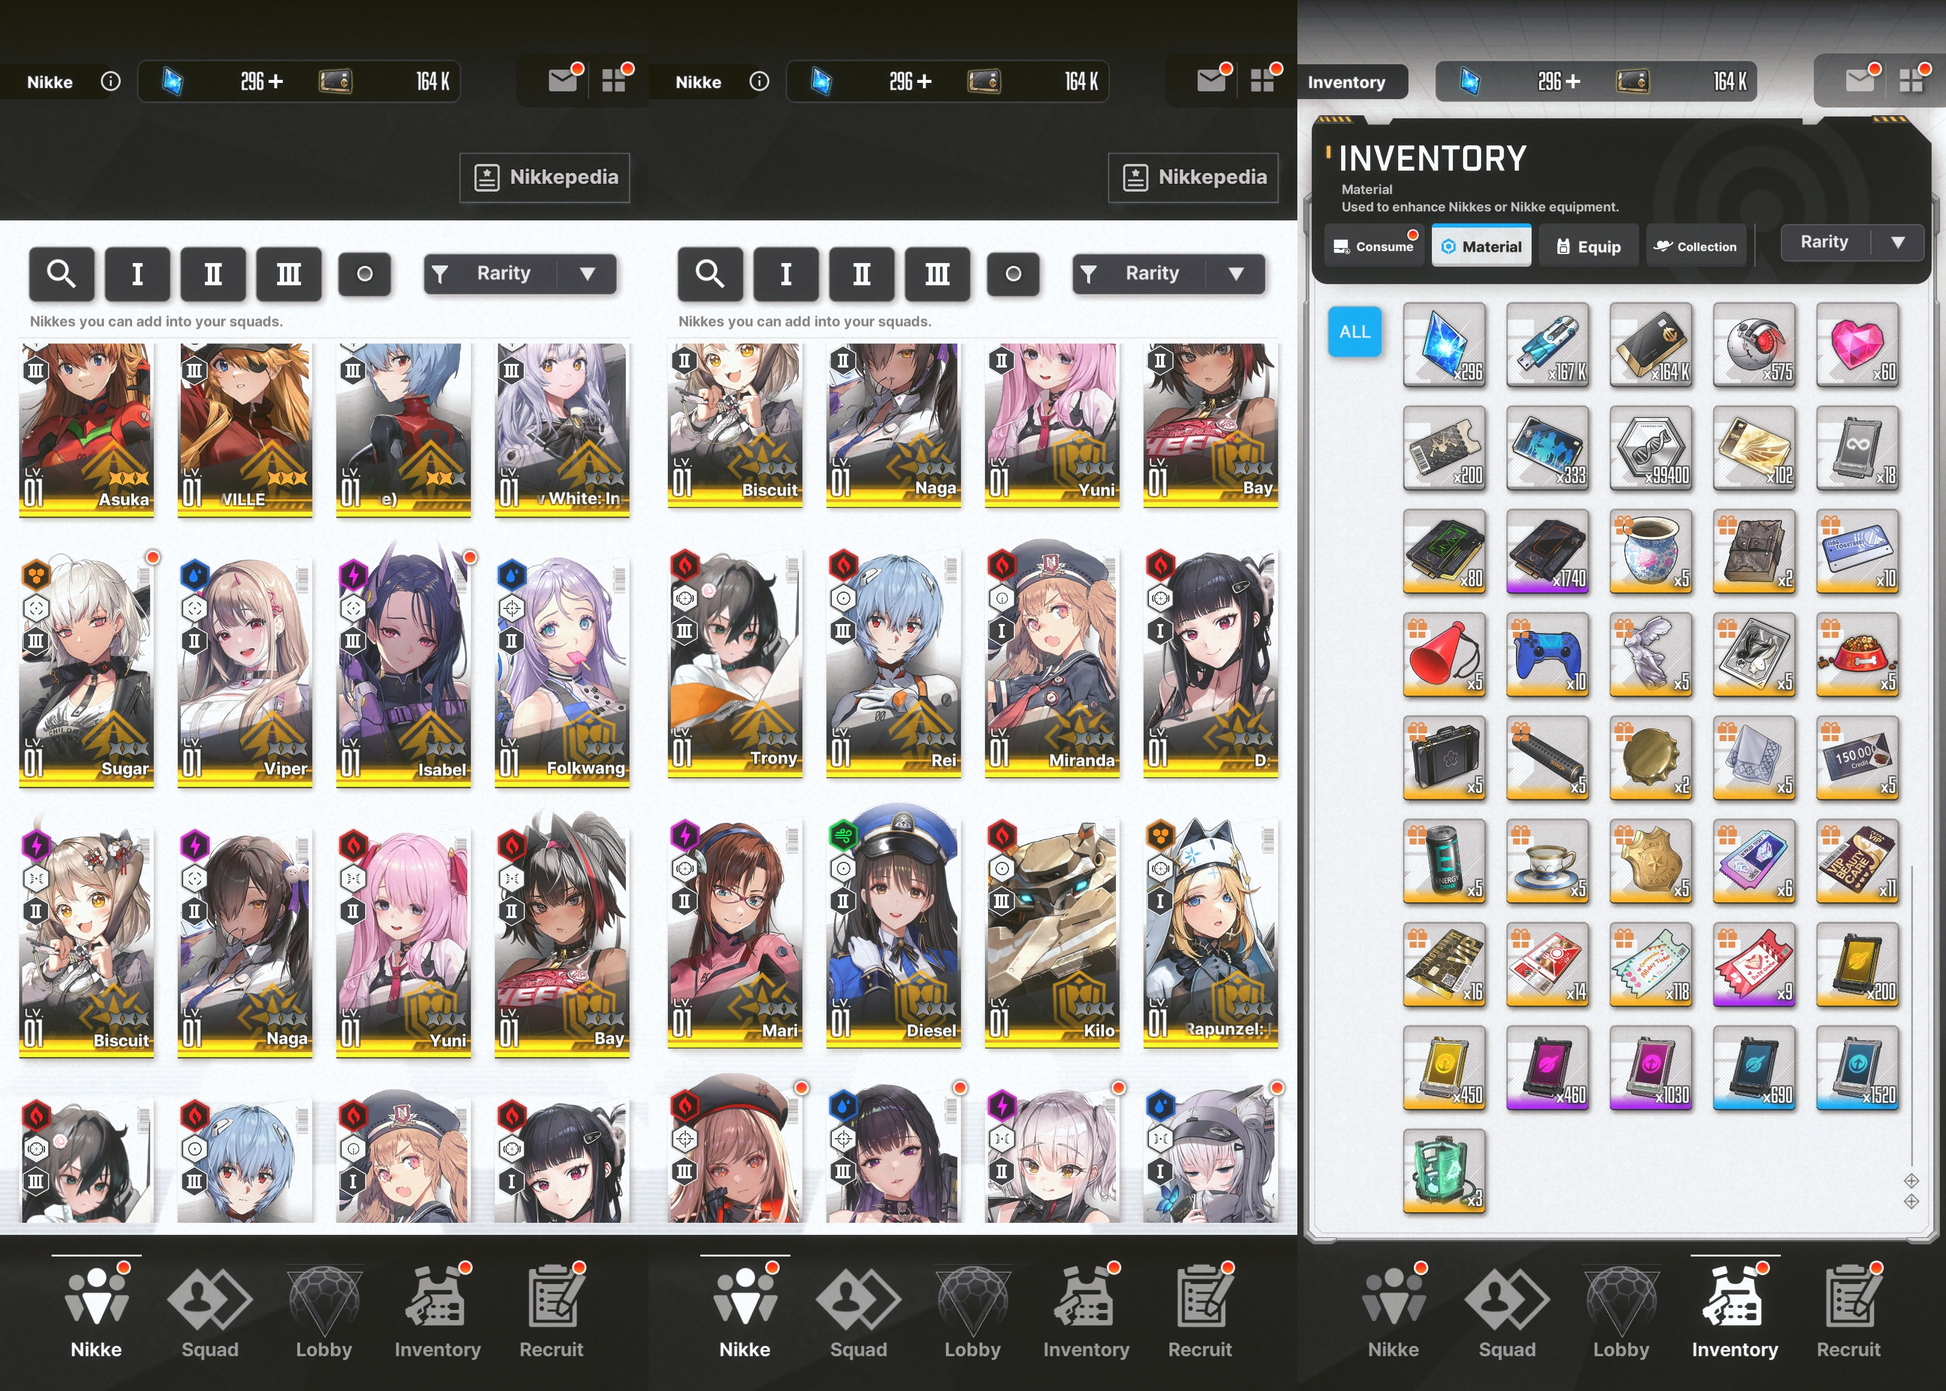Screen dimensions: 1946x1391
Task: Switch to the Equip tab in Inventory
Action: click(x=1589, y=246)
